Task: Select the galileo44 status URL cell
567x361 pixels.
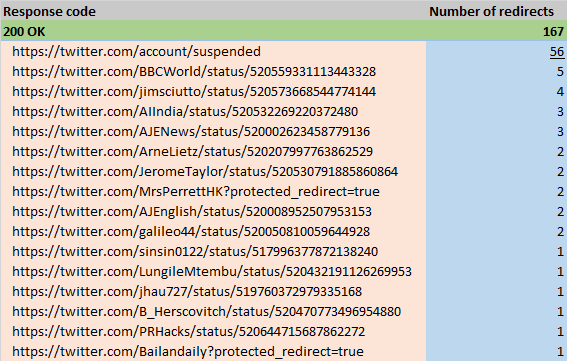Action: (x=191, y=232)
